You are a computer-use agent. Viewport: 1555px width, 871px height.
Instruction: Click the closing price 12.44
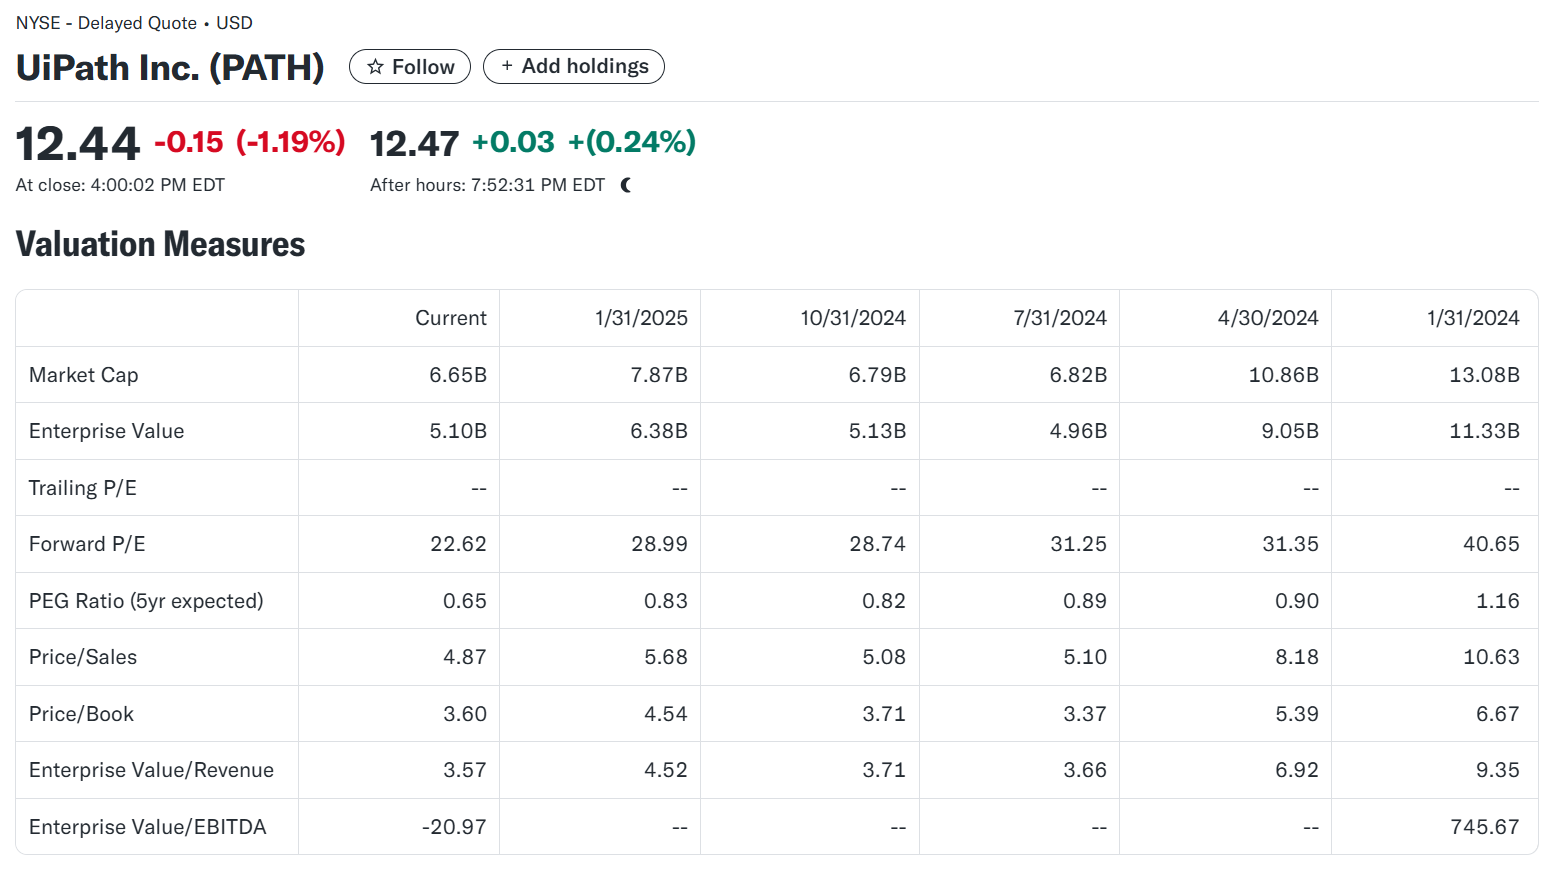point(78,144)
